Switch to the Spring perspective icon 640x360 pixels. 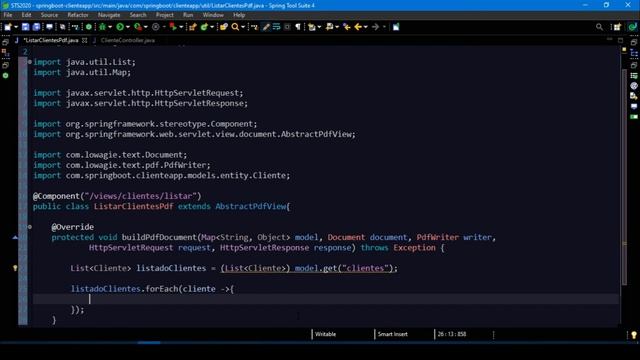[x=632, y=27]
